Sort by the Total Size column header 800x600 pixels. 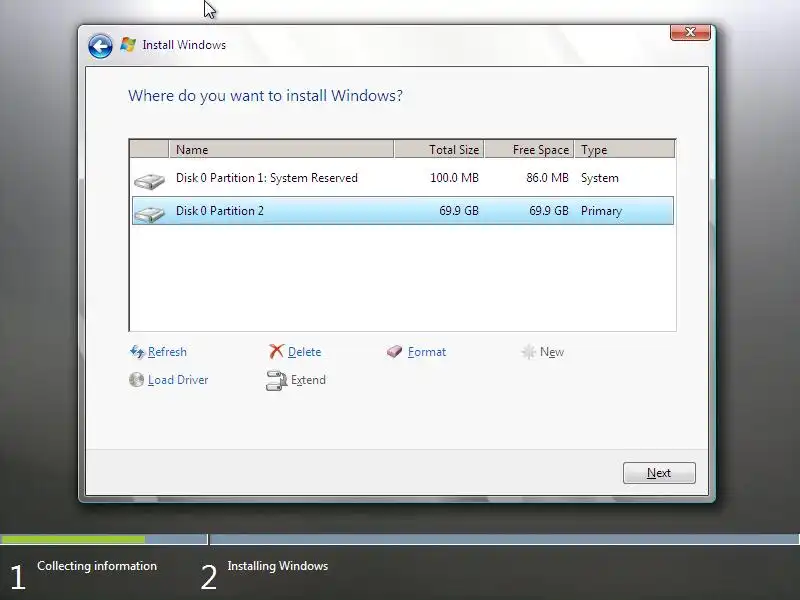click(439, 149)
